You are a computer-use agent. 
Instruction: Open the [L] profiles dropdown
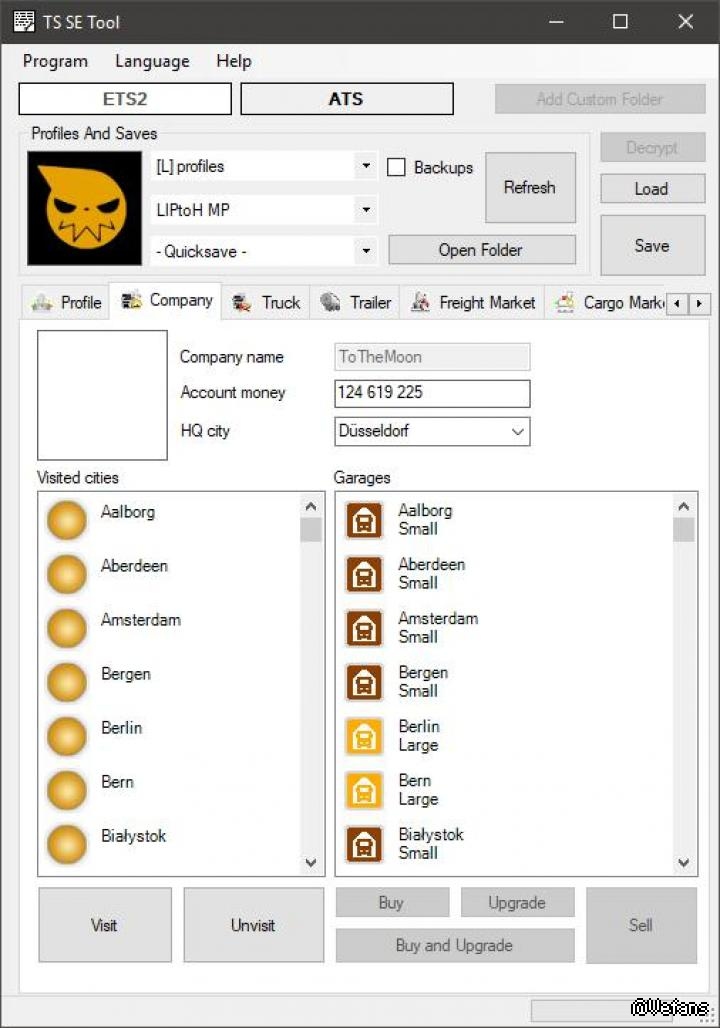click(x=366, y=166)
